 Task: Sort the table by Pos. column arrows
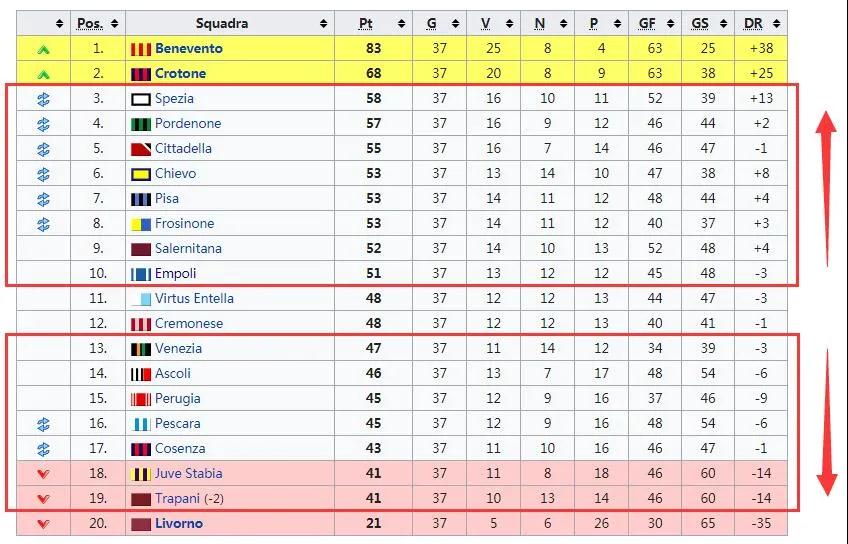pyautogui.click(x=114, y=23)
